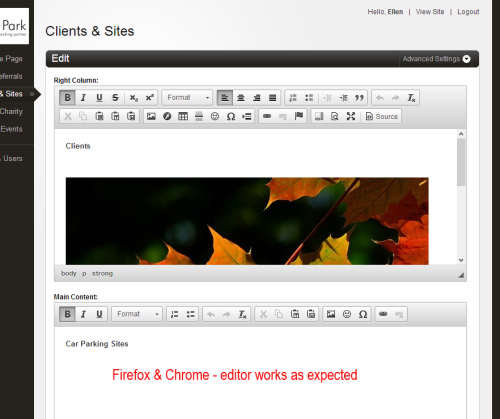The image size is (500, 419).
Task: Apply Strikethrough formatting
Action: click(115, 98)
